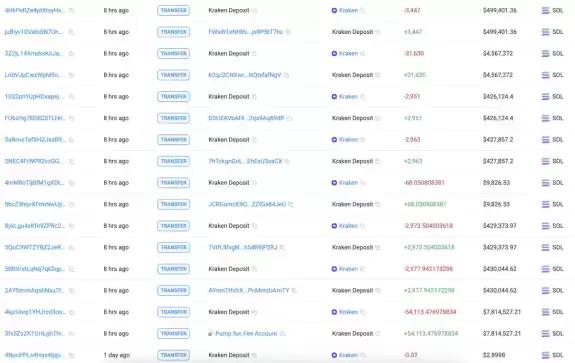Click SOL token icon in the +31,630 row

546,75
